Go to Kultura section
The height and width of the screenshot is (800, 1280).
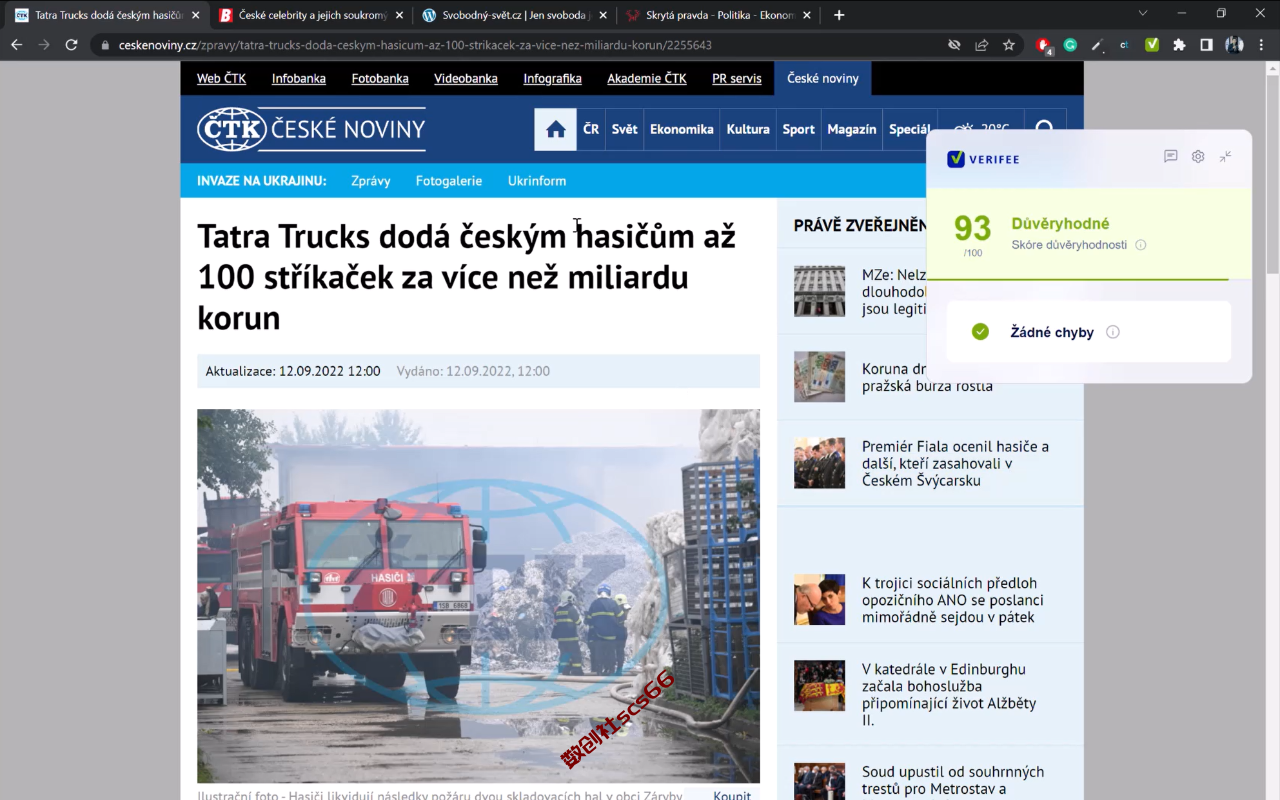coord(748,129)
